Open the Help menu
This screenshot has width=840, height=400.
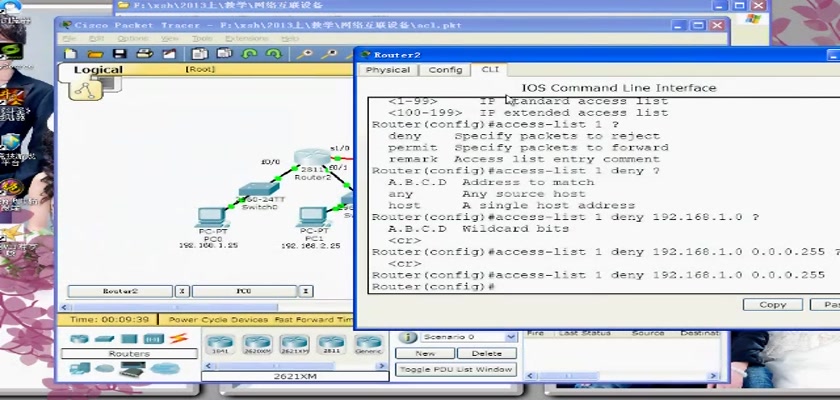coord(290,39)
